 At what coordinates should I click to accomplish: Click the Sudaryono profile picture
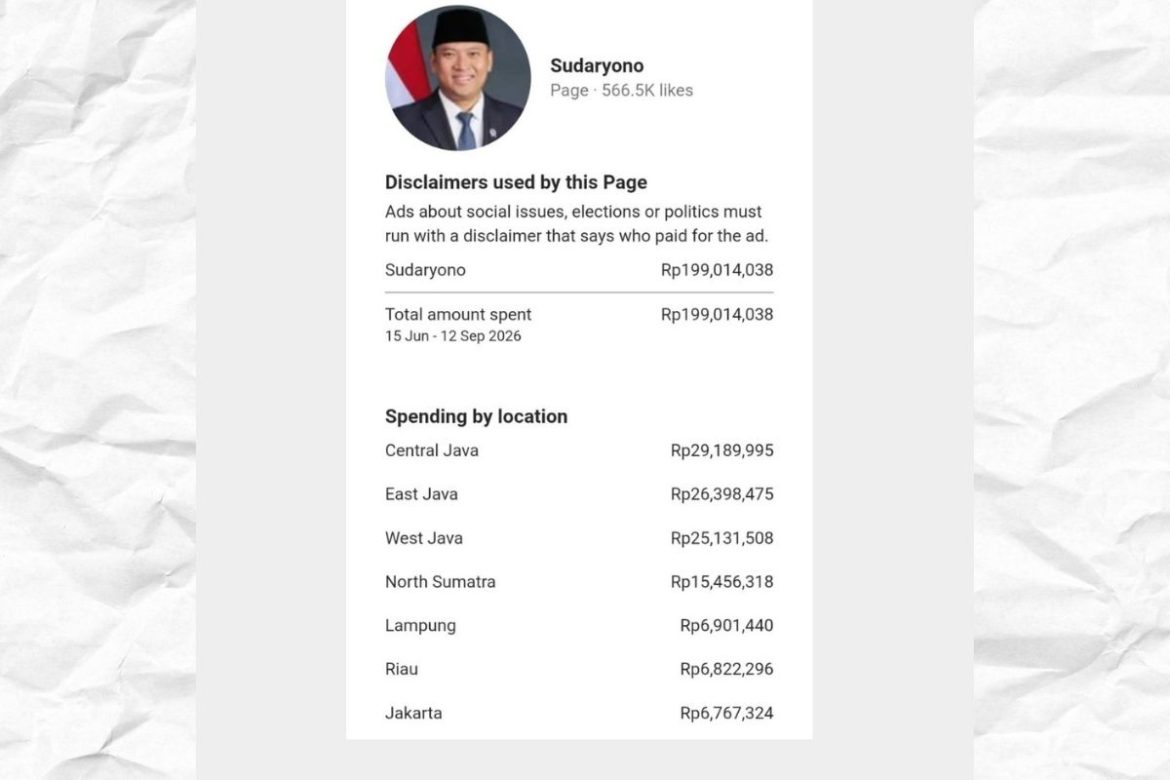click(457, 78)
